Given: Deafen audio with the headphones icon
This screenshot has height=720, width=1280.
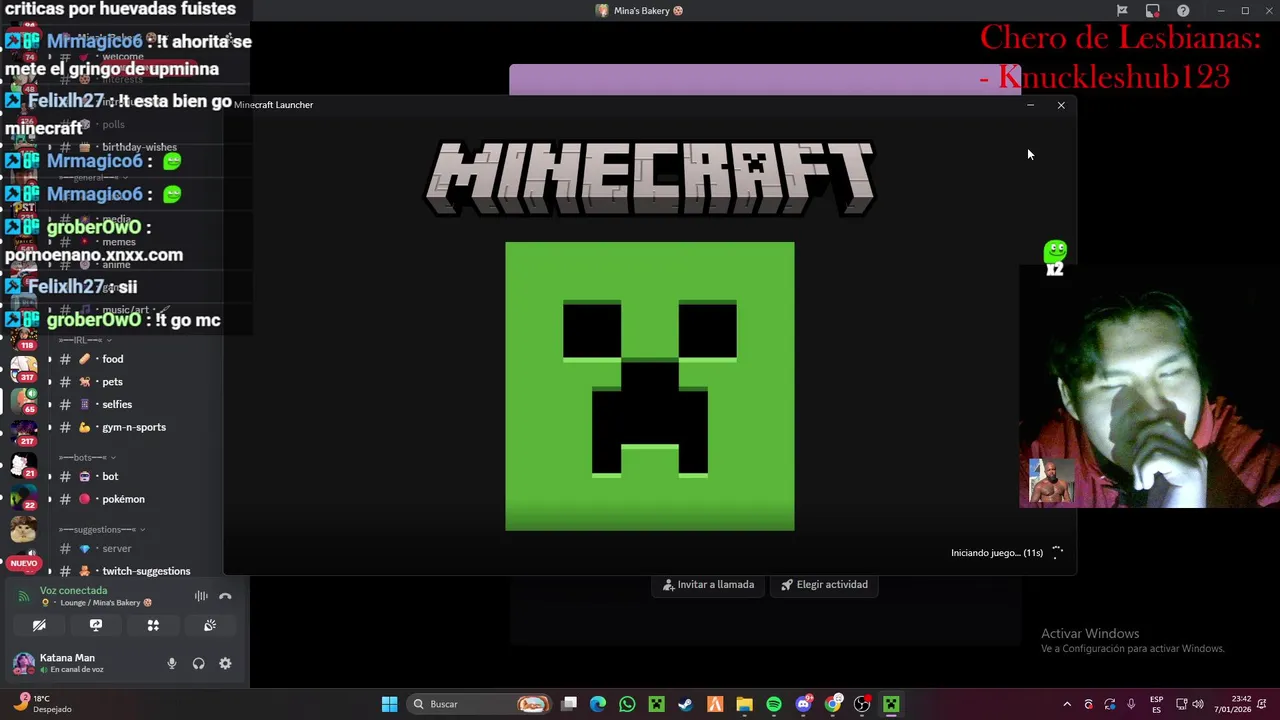Looking at the screenshot, I should coord(198,663).
